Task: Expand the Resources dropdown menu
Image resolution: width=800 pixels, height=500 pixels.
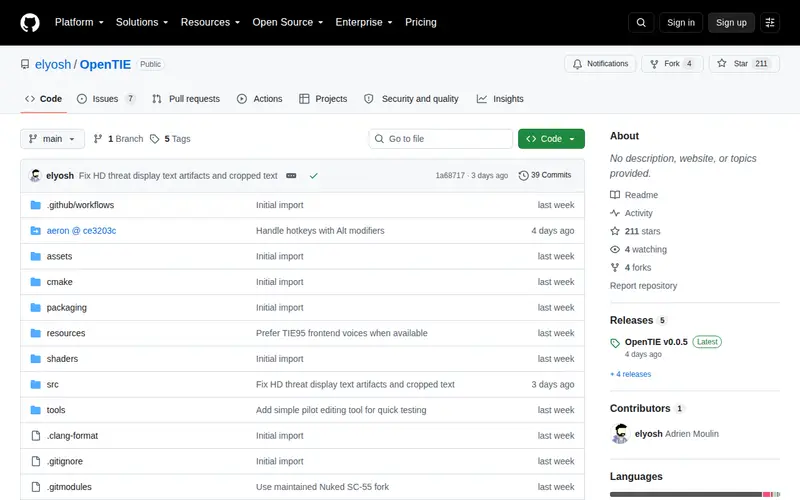Action: tap(210, 22)
